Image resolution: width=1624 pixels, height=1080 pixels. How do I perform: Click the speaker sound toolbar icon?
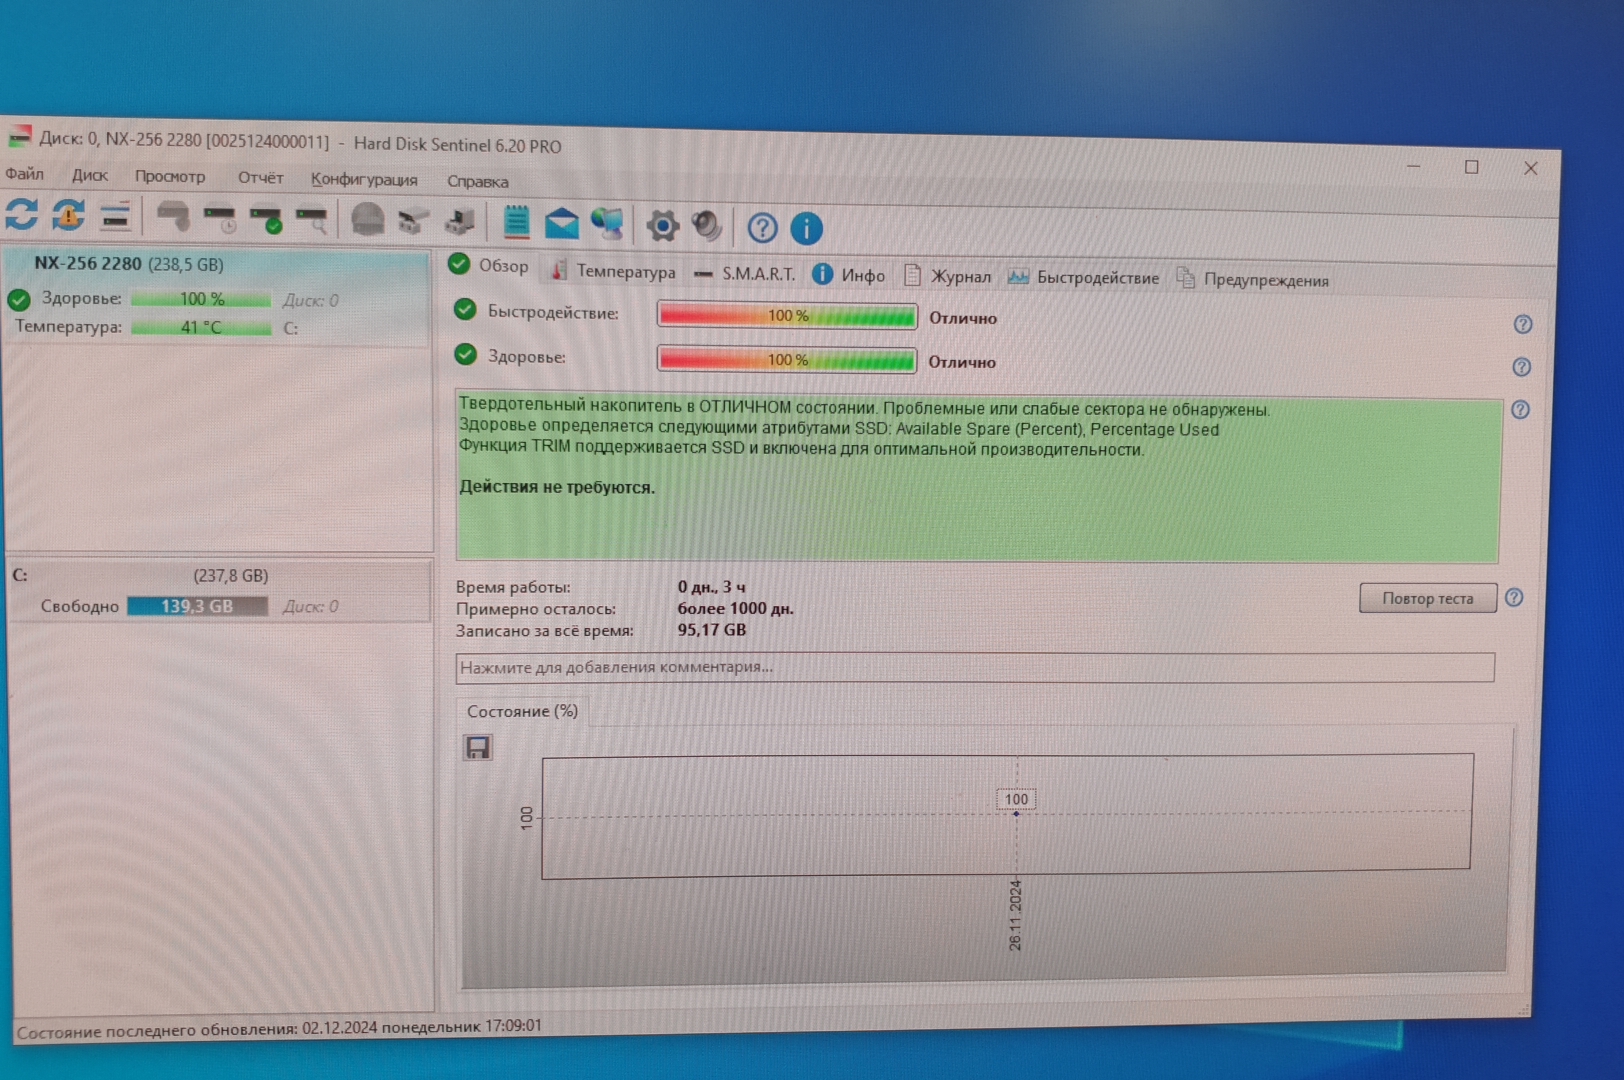point(707,226)
